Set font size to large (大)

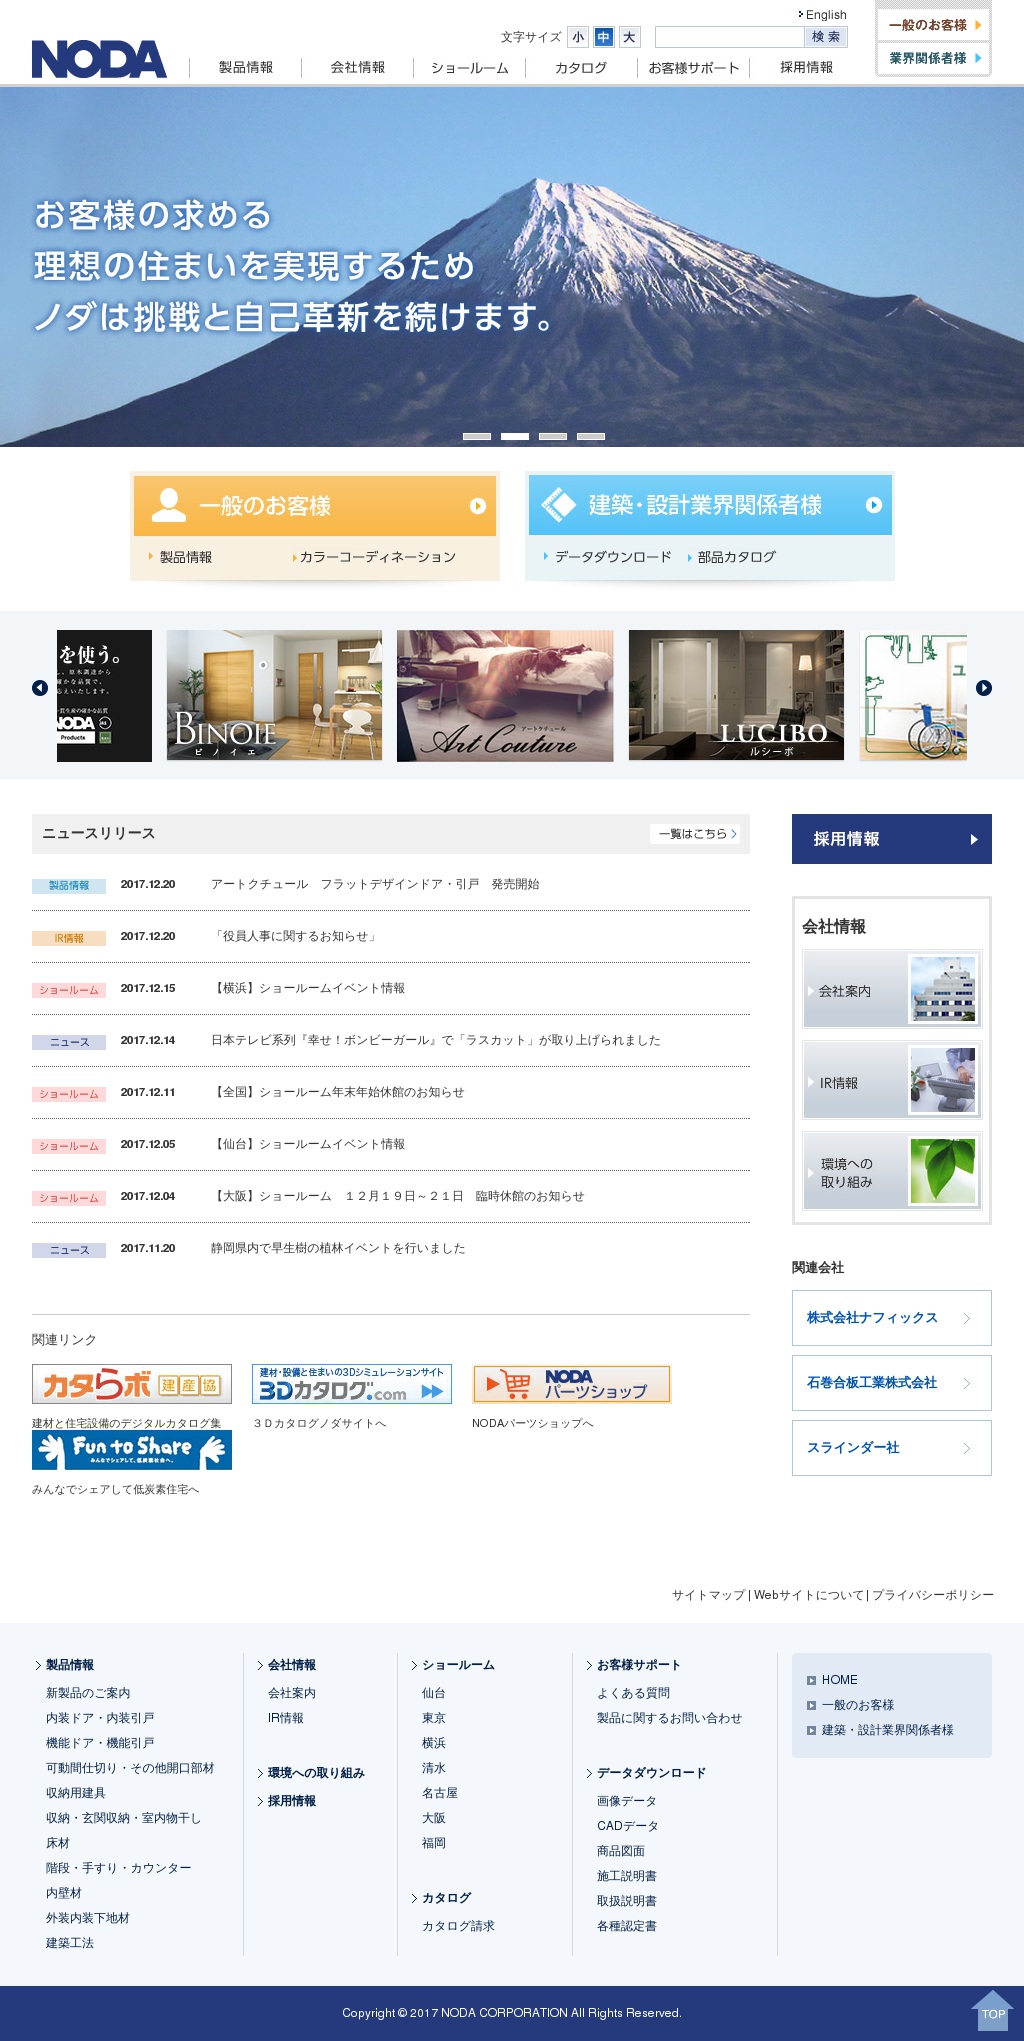(x=629, y=37)
